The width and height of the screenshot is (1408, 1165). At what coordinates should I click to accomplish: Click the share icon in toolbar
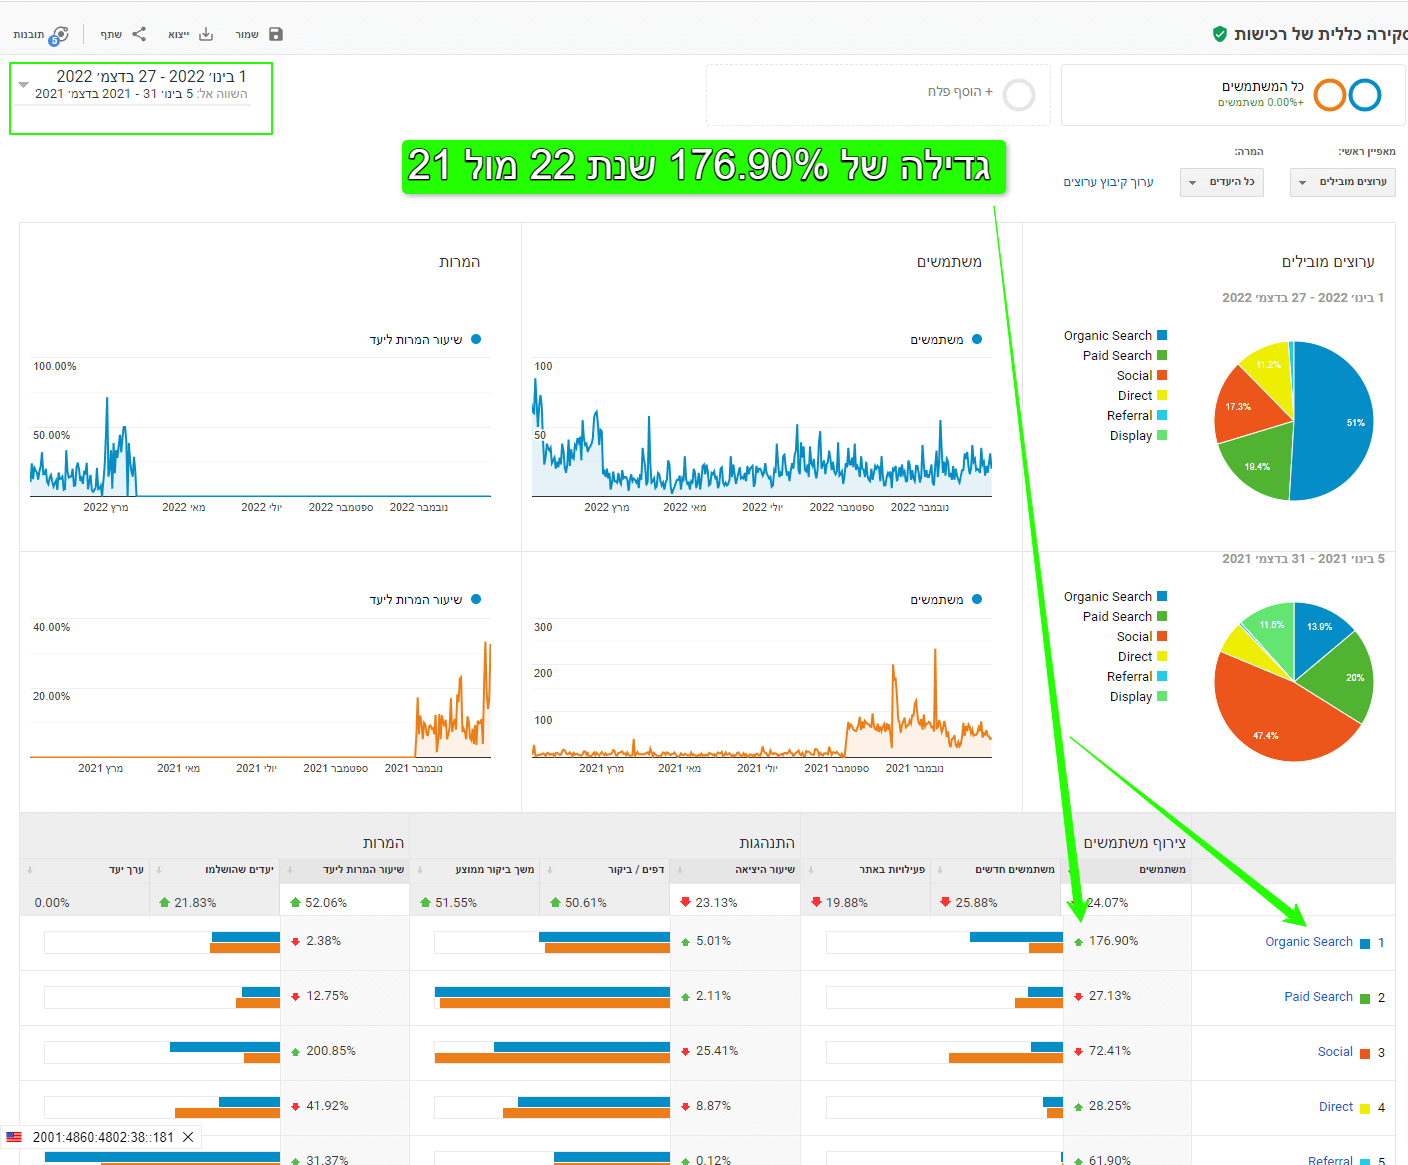tap(139, 34)
